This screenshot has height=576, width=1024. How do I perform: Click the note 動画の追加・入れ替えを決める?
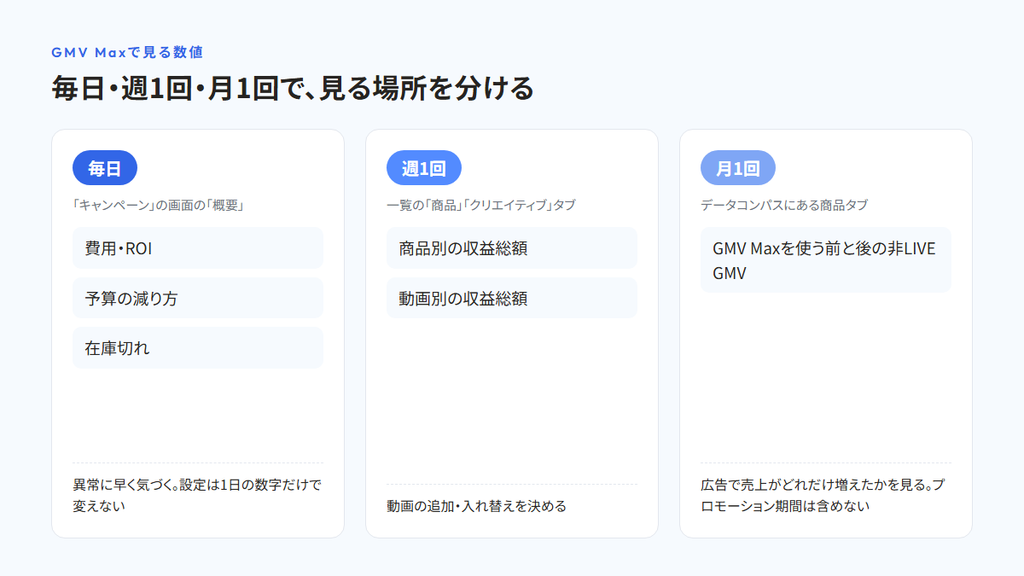(477, 506)
